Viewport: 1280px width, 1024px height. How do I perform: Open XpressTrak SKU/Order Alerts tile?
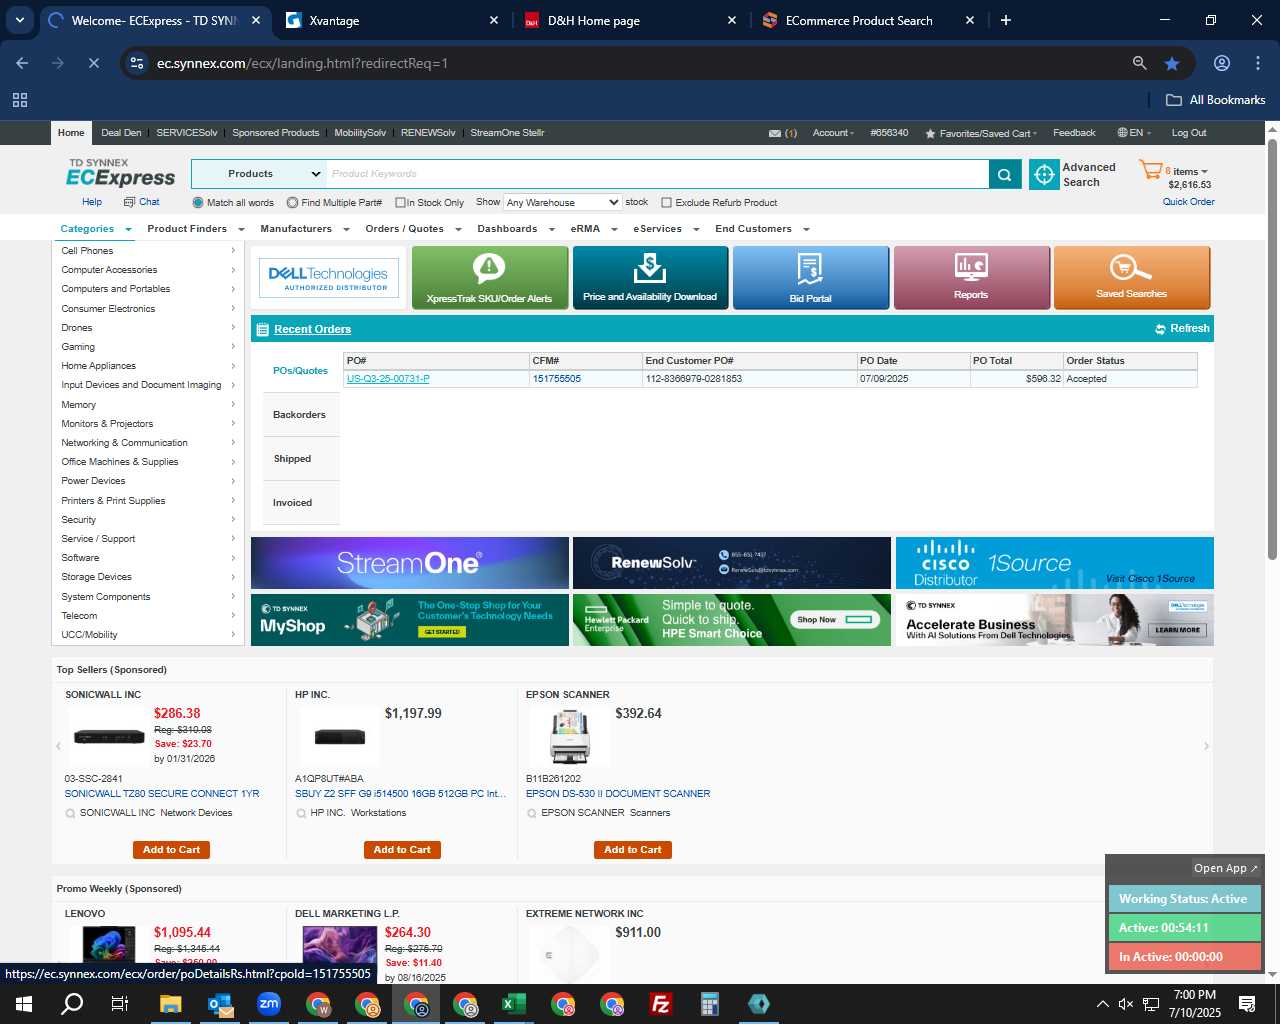(489, 277)
